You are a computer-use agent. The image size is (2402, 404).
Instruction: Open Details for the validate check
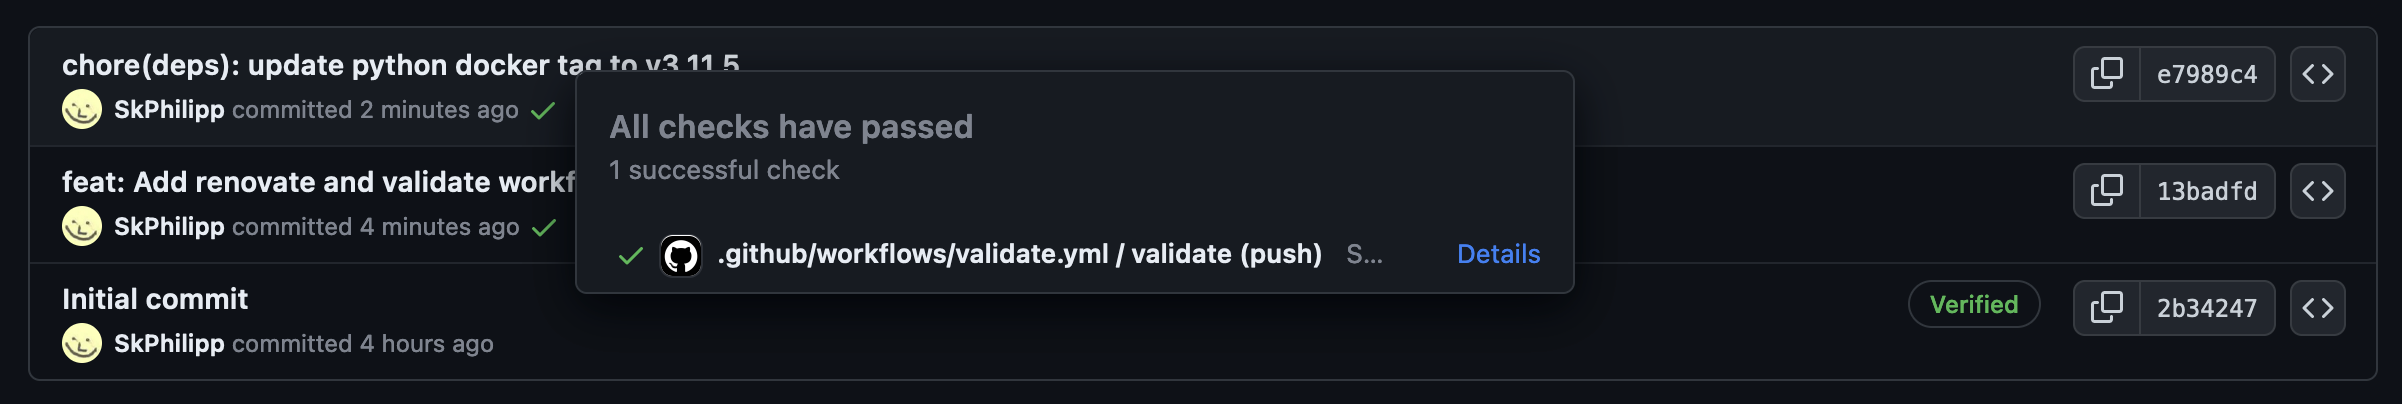tap(1498, 254)
